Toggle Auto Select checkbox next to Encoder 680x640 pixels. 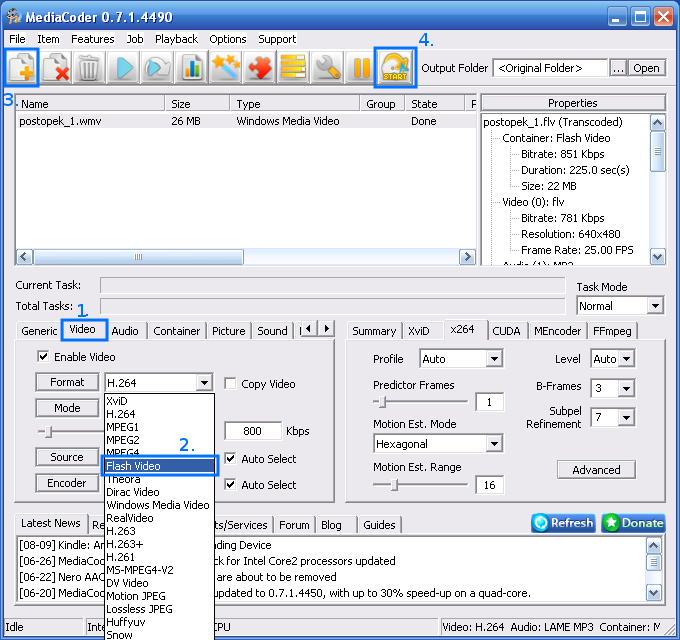[231, 485]
